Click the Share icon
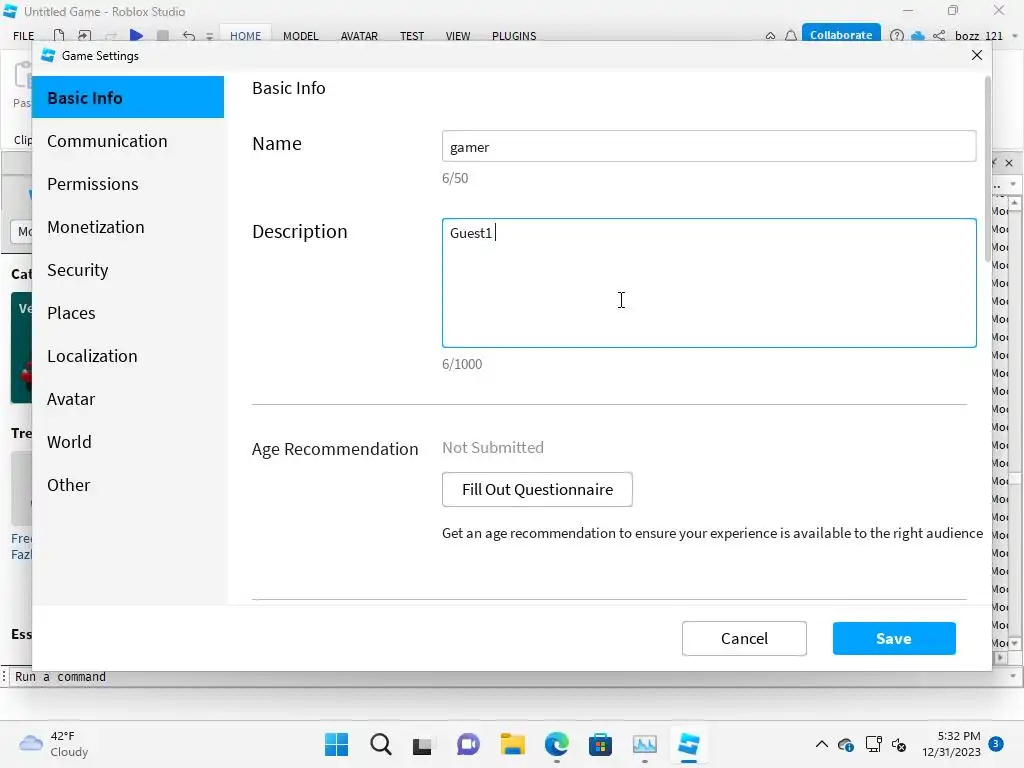Screen dimensions: 1024x768 coord(939,35)
